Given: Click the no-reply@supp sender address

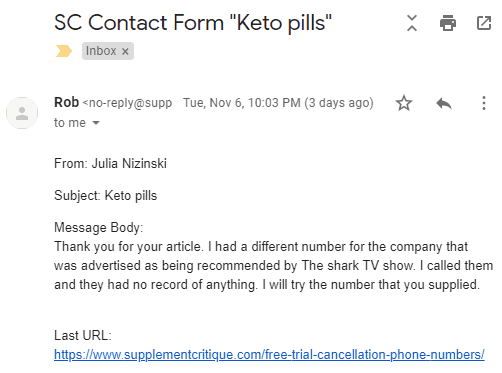Looking at the screenshot, I should pos(127,103).
